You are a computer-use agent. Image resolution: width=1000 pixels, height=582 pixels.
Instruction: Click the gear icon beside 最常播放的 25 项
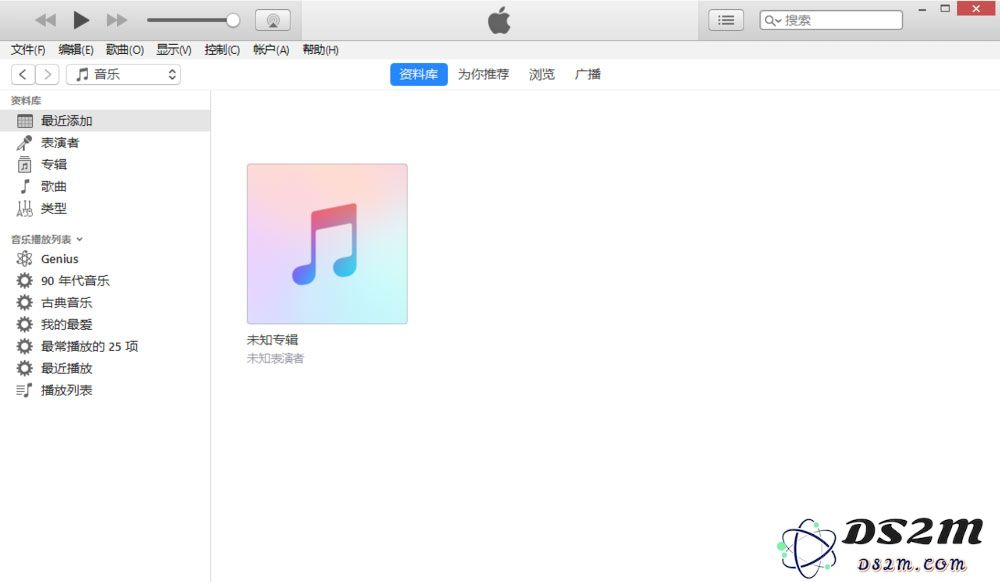click(x=24, y=346)
